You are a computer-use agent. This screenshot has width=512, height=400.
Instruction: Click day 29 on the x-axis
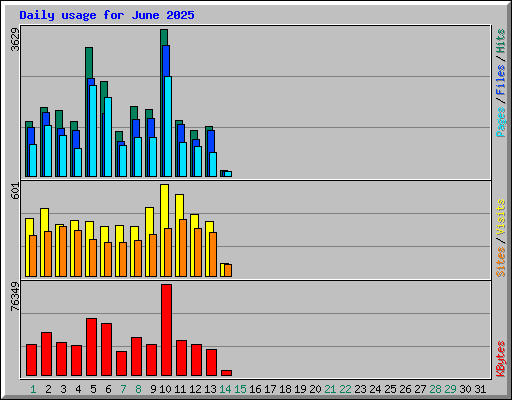click(x=450, y=389)
